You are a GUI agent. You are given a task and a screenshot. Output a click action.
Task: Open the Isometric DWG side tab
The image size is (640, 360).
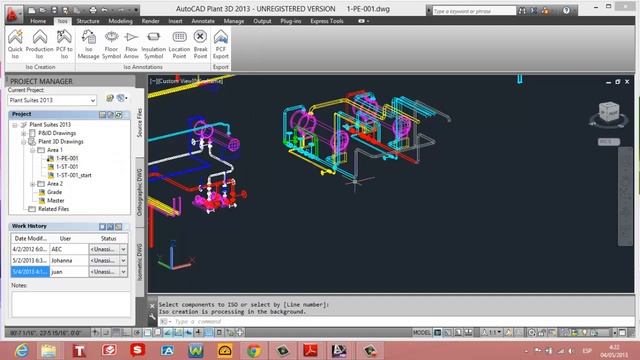(140, 262)
